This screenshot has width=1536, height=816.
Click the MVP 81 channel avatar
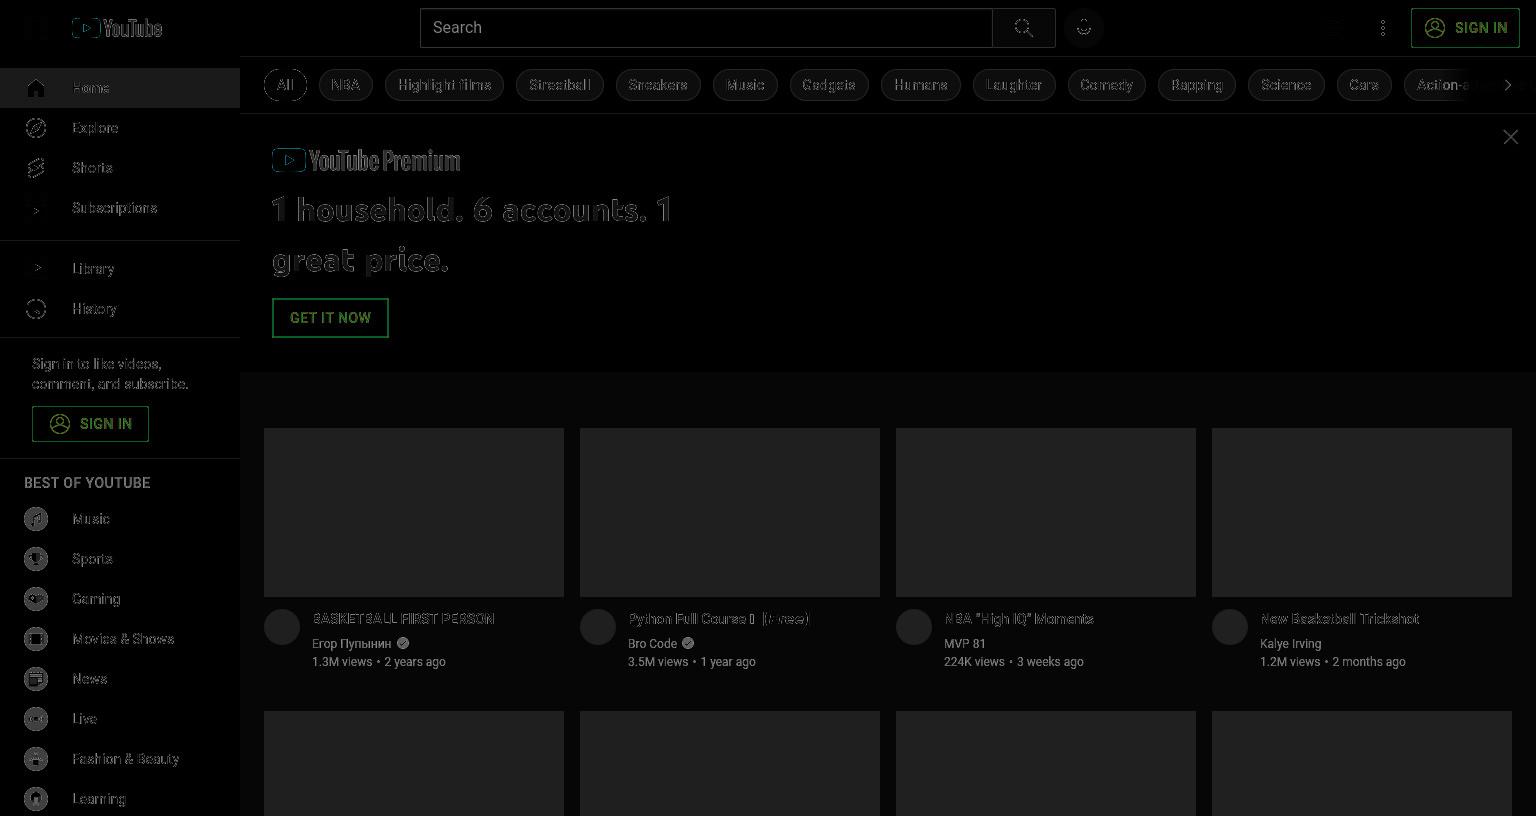914,627
